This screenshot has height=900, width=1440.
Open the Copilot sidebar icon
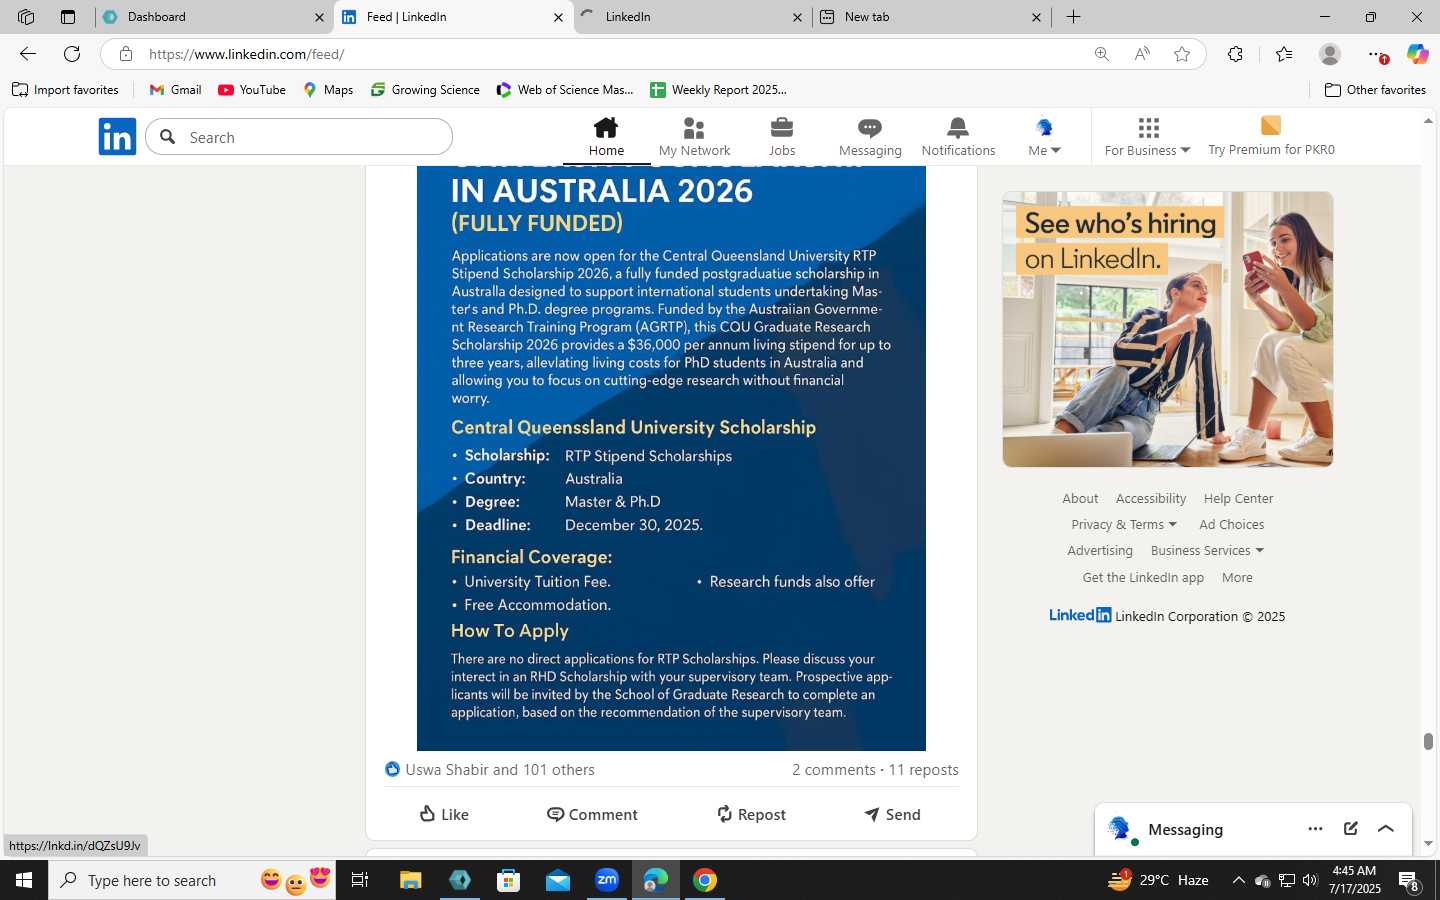(x=1417, y=54)
